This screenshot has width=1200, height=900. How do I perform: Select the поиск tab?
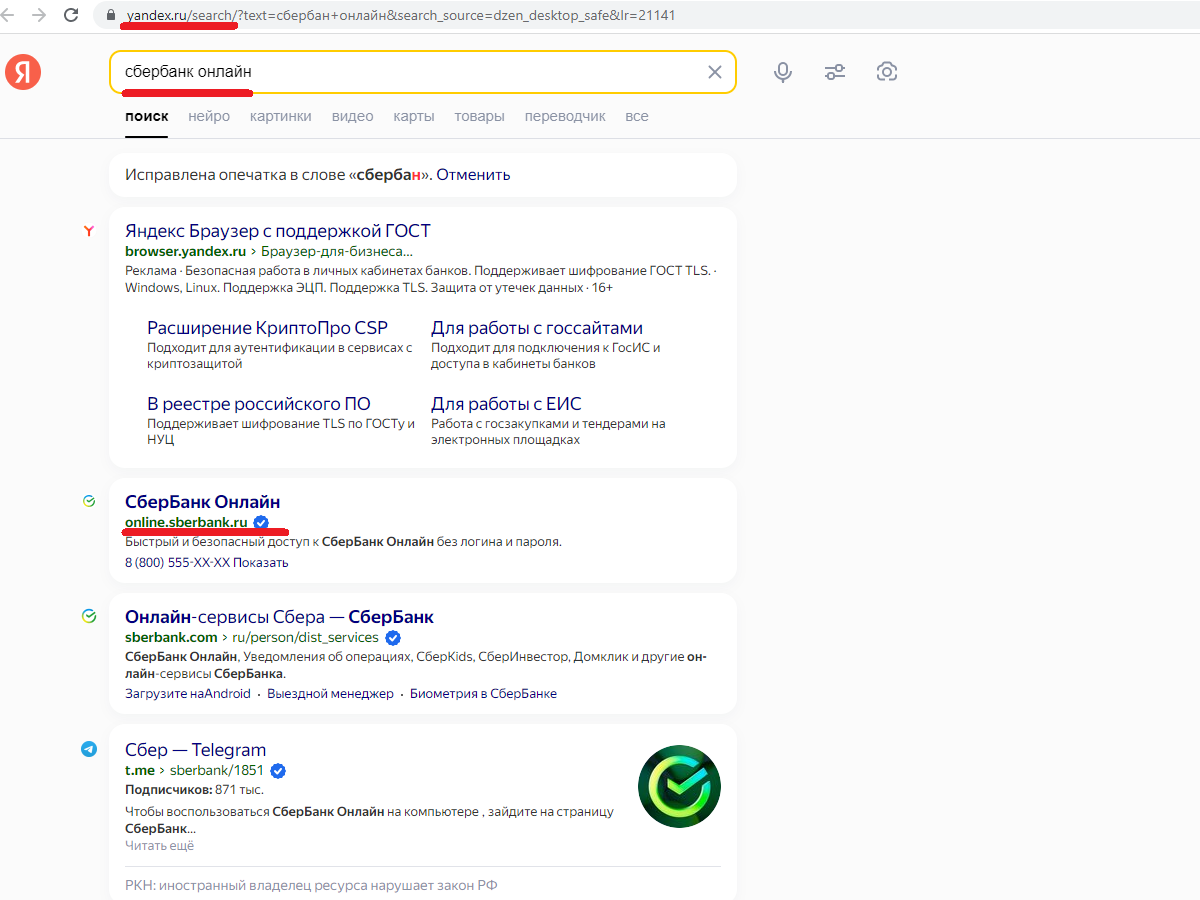(x=147, y=116)
